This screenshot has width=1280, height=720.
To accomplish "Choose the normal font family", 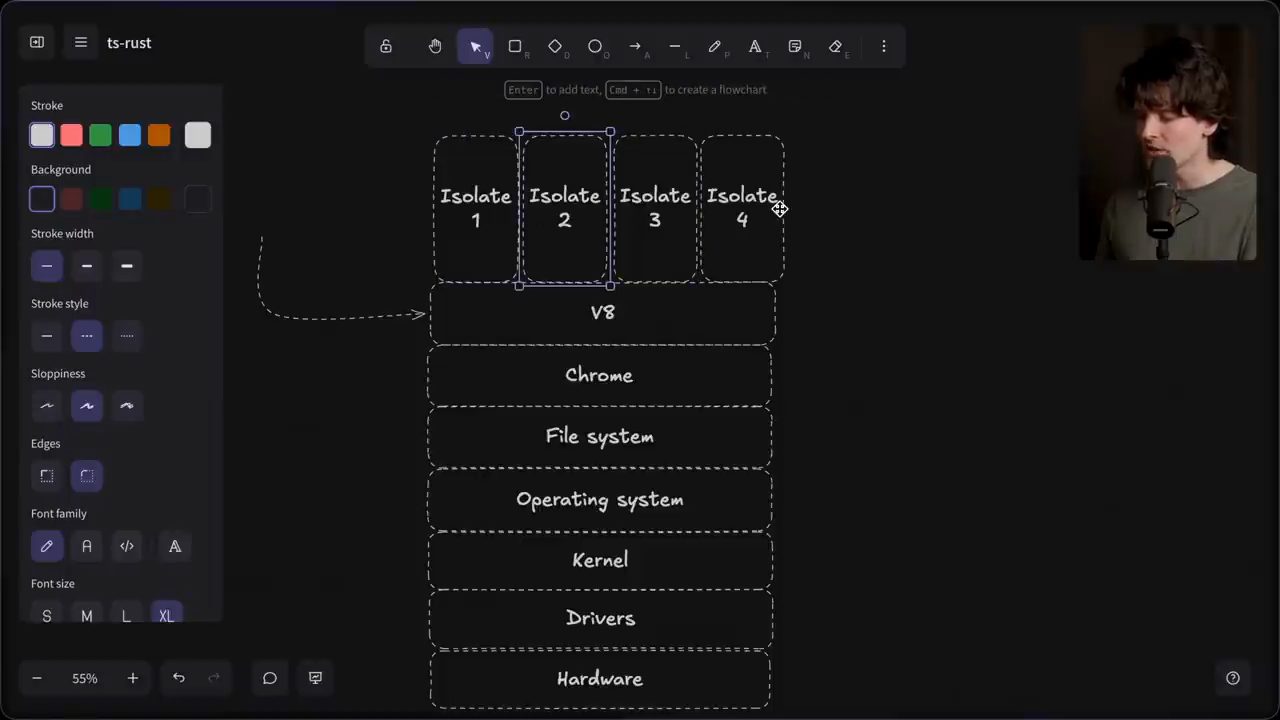I will pyautogui.click(x=87, y=546).
